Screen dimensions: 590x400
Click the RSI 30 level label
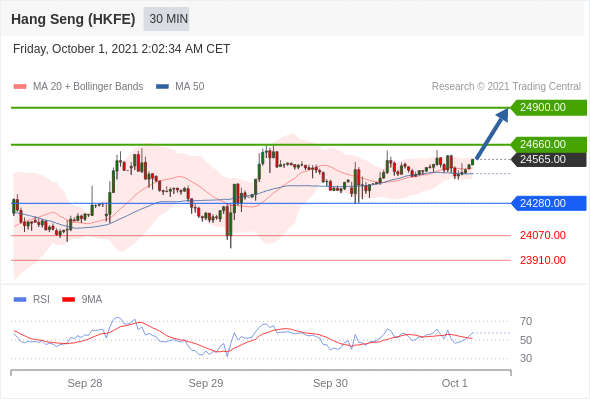(x=526, y=359)
